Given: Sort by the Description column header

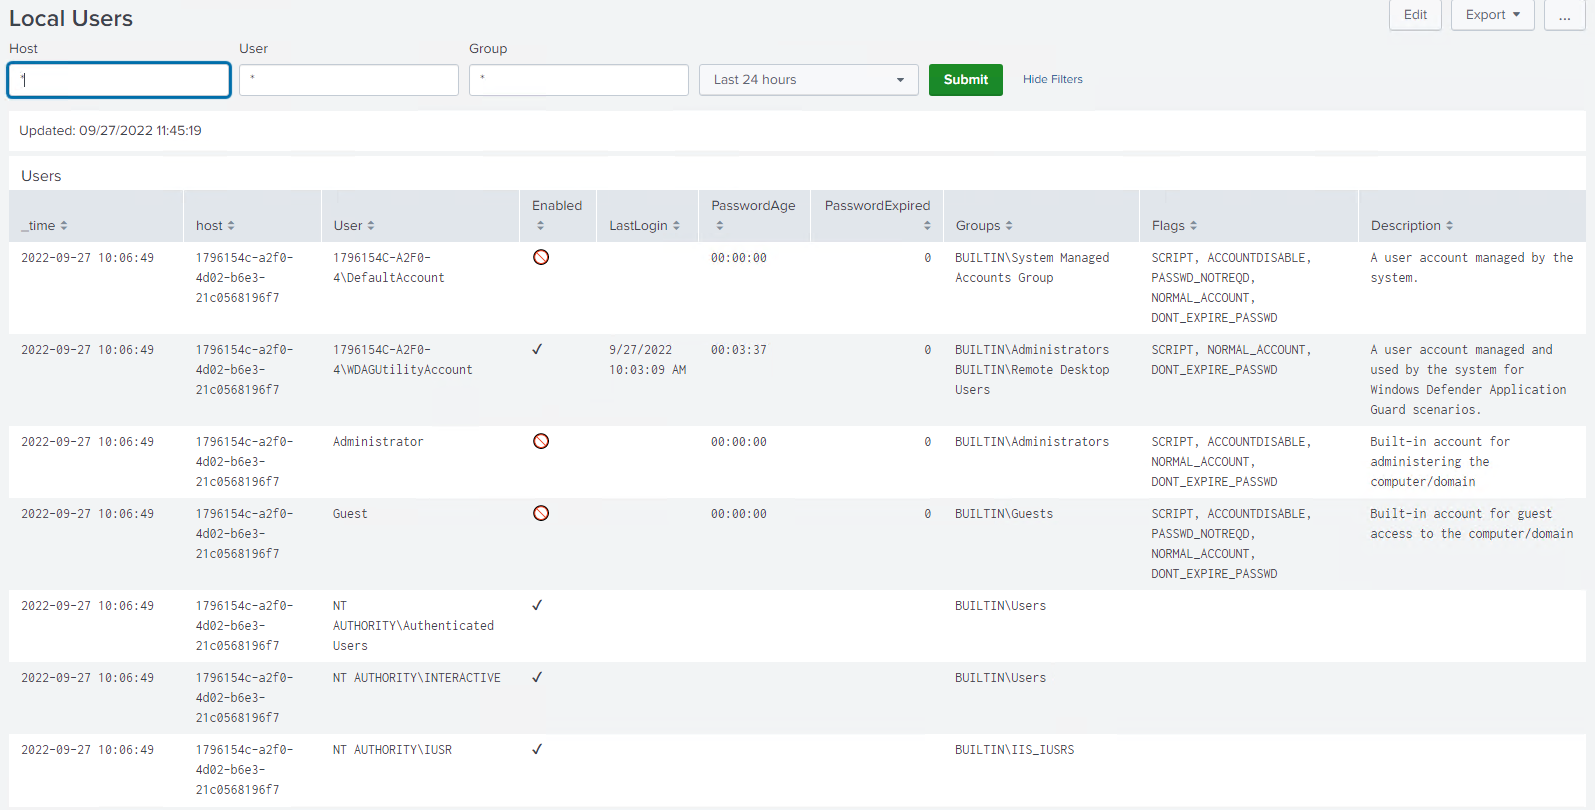Looking at the screenshot, I should (x=1411, y=226).
